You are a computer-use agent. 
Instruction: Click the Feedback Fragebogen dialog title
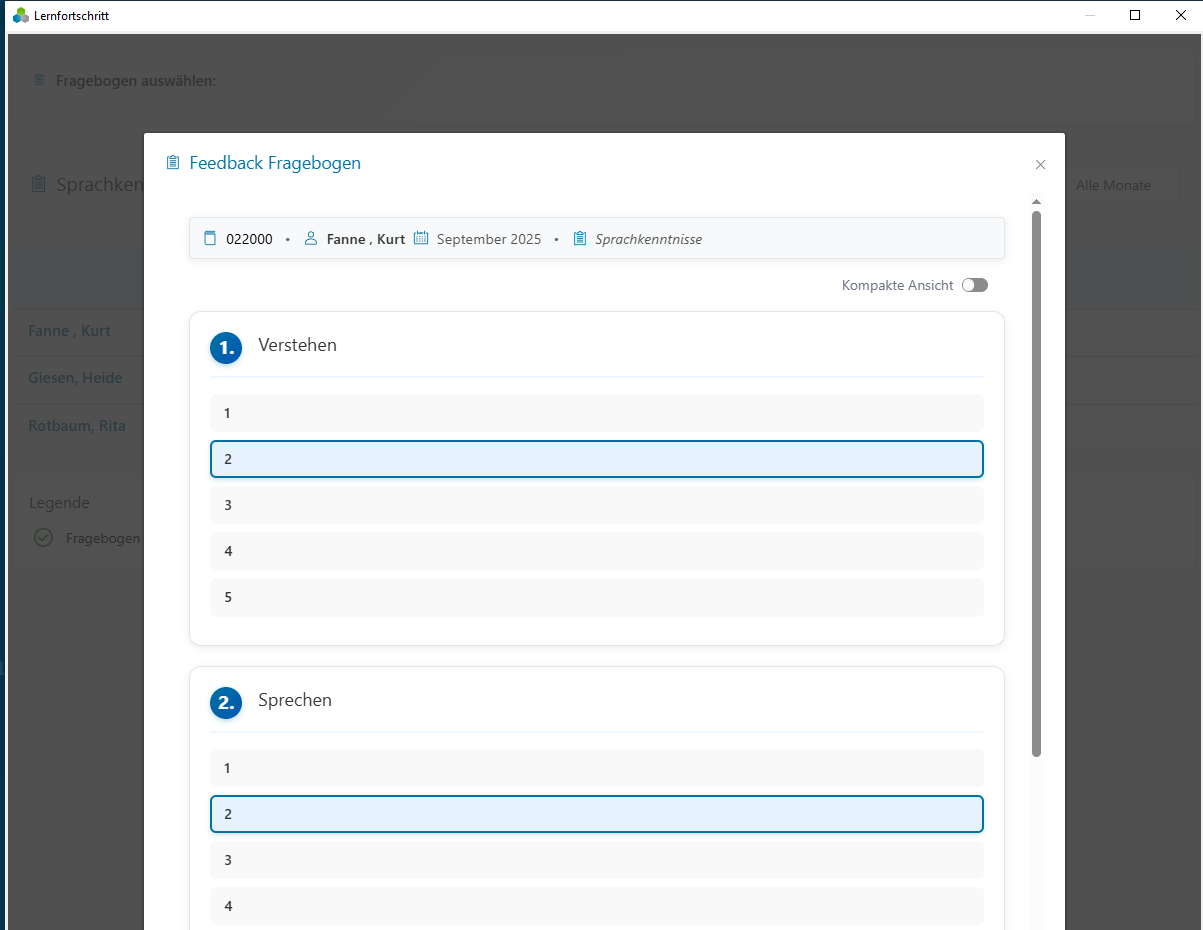pyautogui.click(x=275, y=163)
